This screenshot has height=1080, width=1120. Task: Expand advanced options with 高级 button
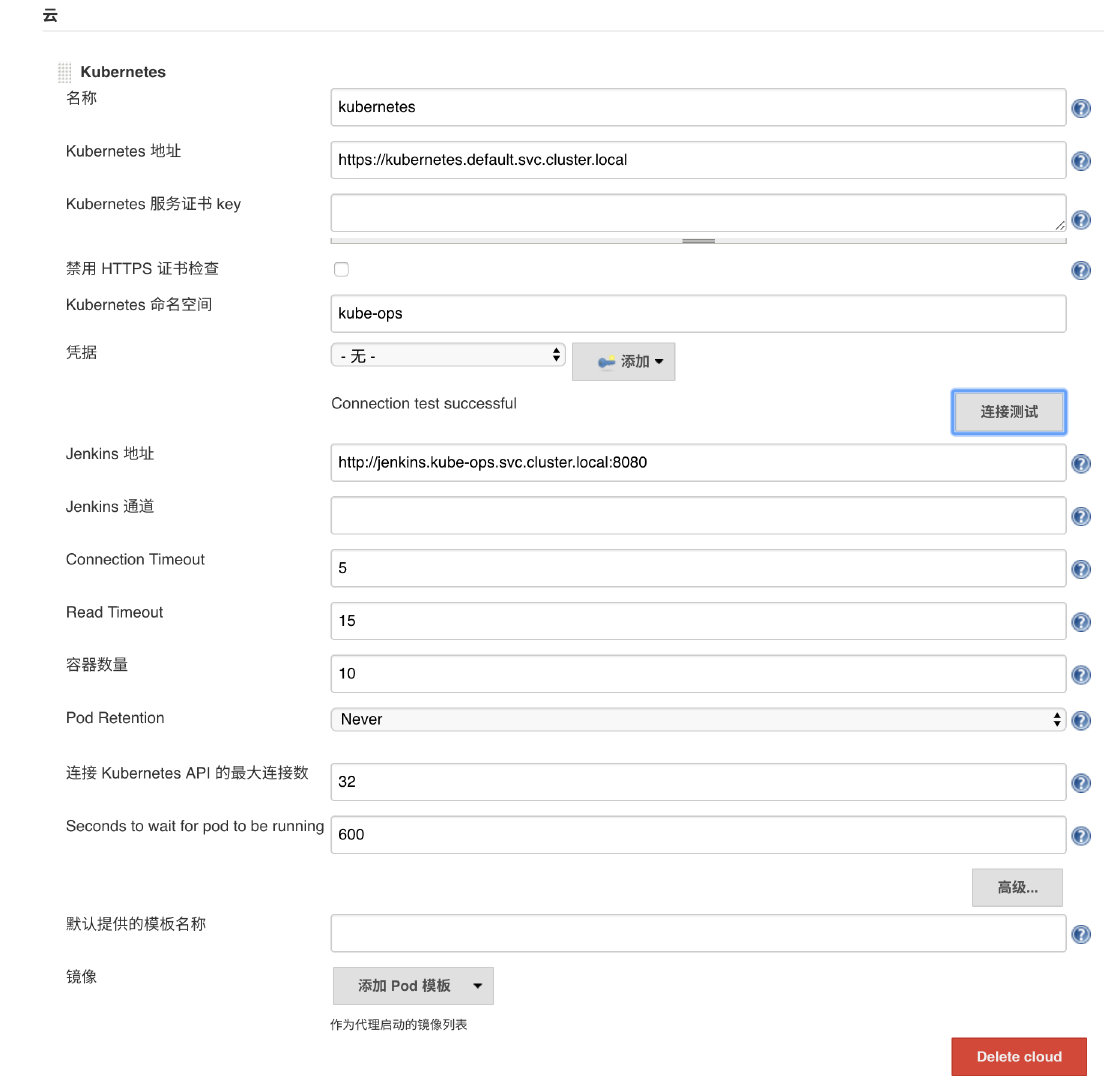1017,887
